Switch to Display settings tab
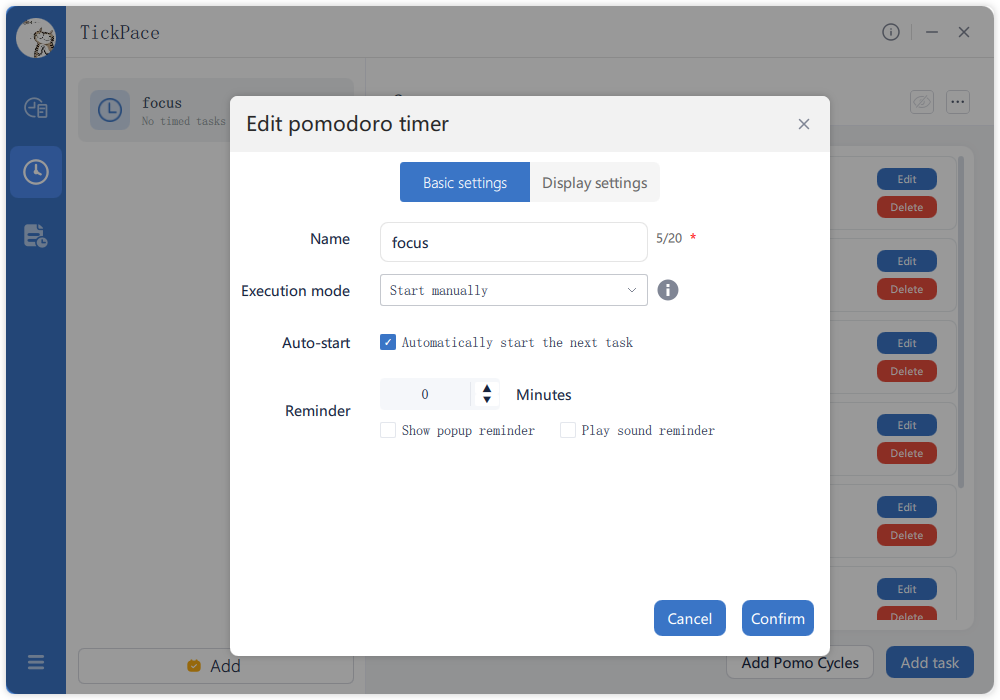The height and width of the screenshot is (700, 1000). click(x=594, y=182)
